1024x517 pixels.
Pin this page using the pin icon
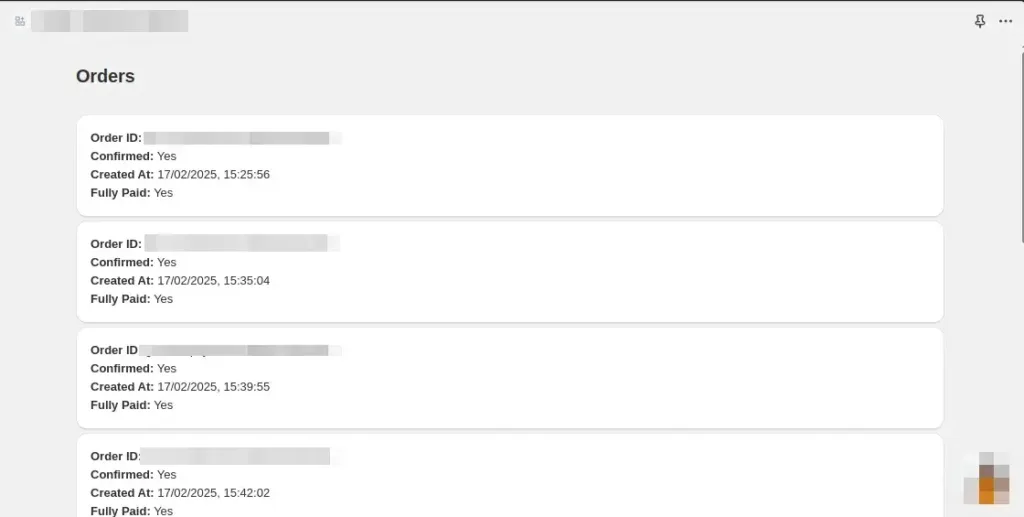980,21
